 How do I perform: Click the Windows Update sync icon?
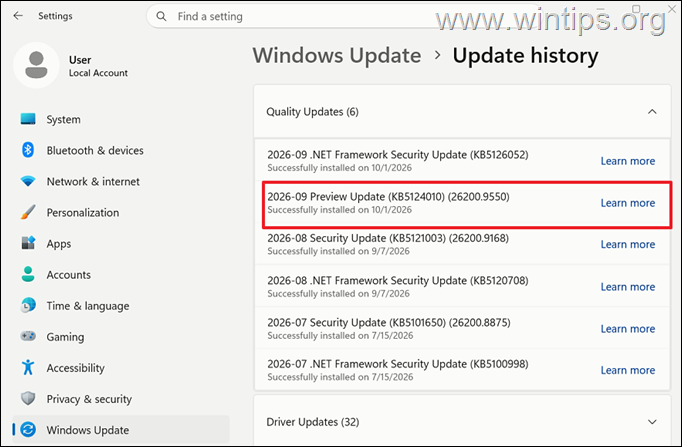(x=28, y=430)
